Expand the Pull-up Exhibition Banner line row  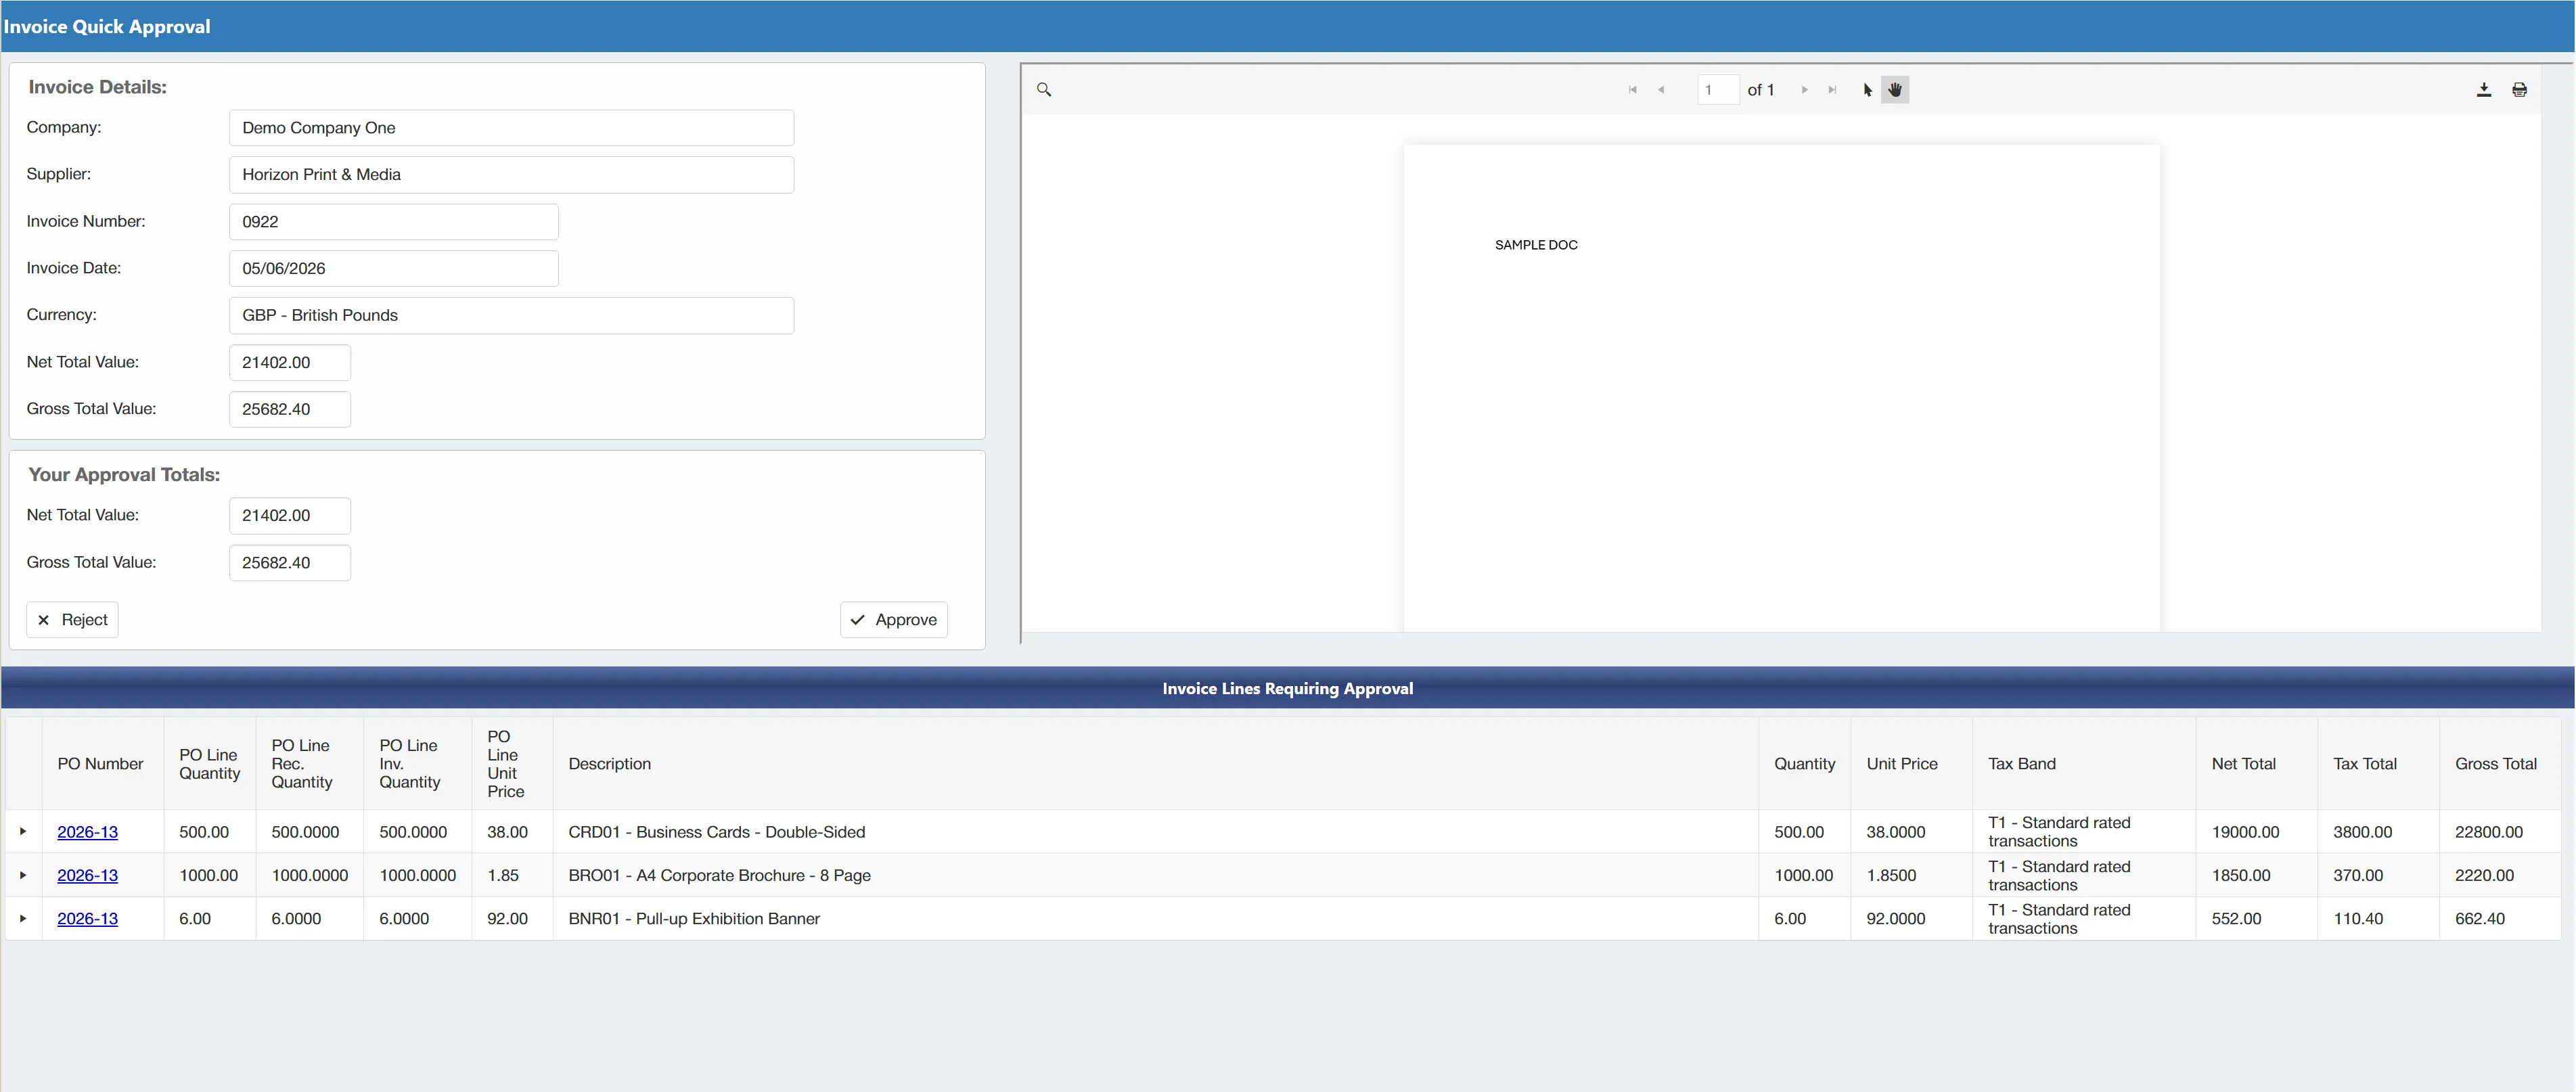tap(23, 918)
